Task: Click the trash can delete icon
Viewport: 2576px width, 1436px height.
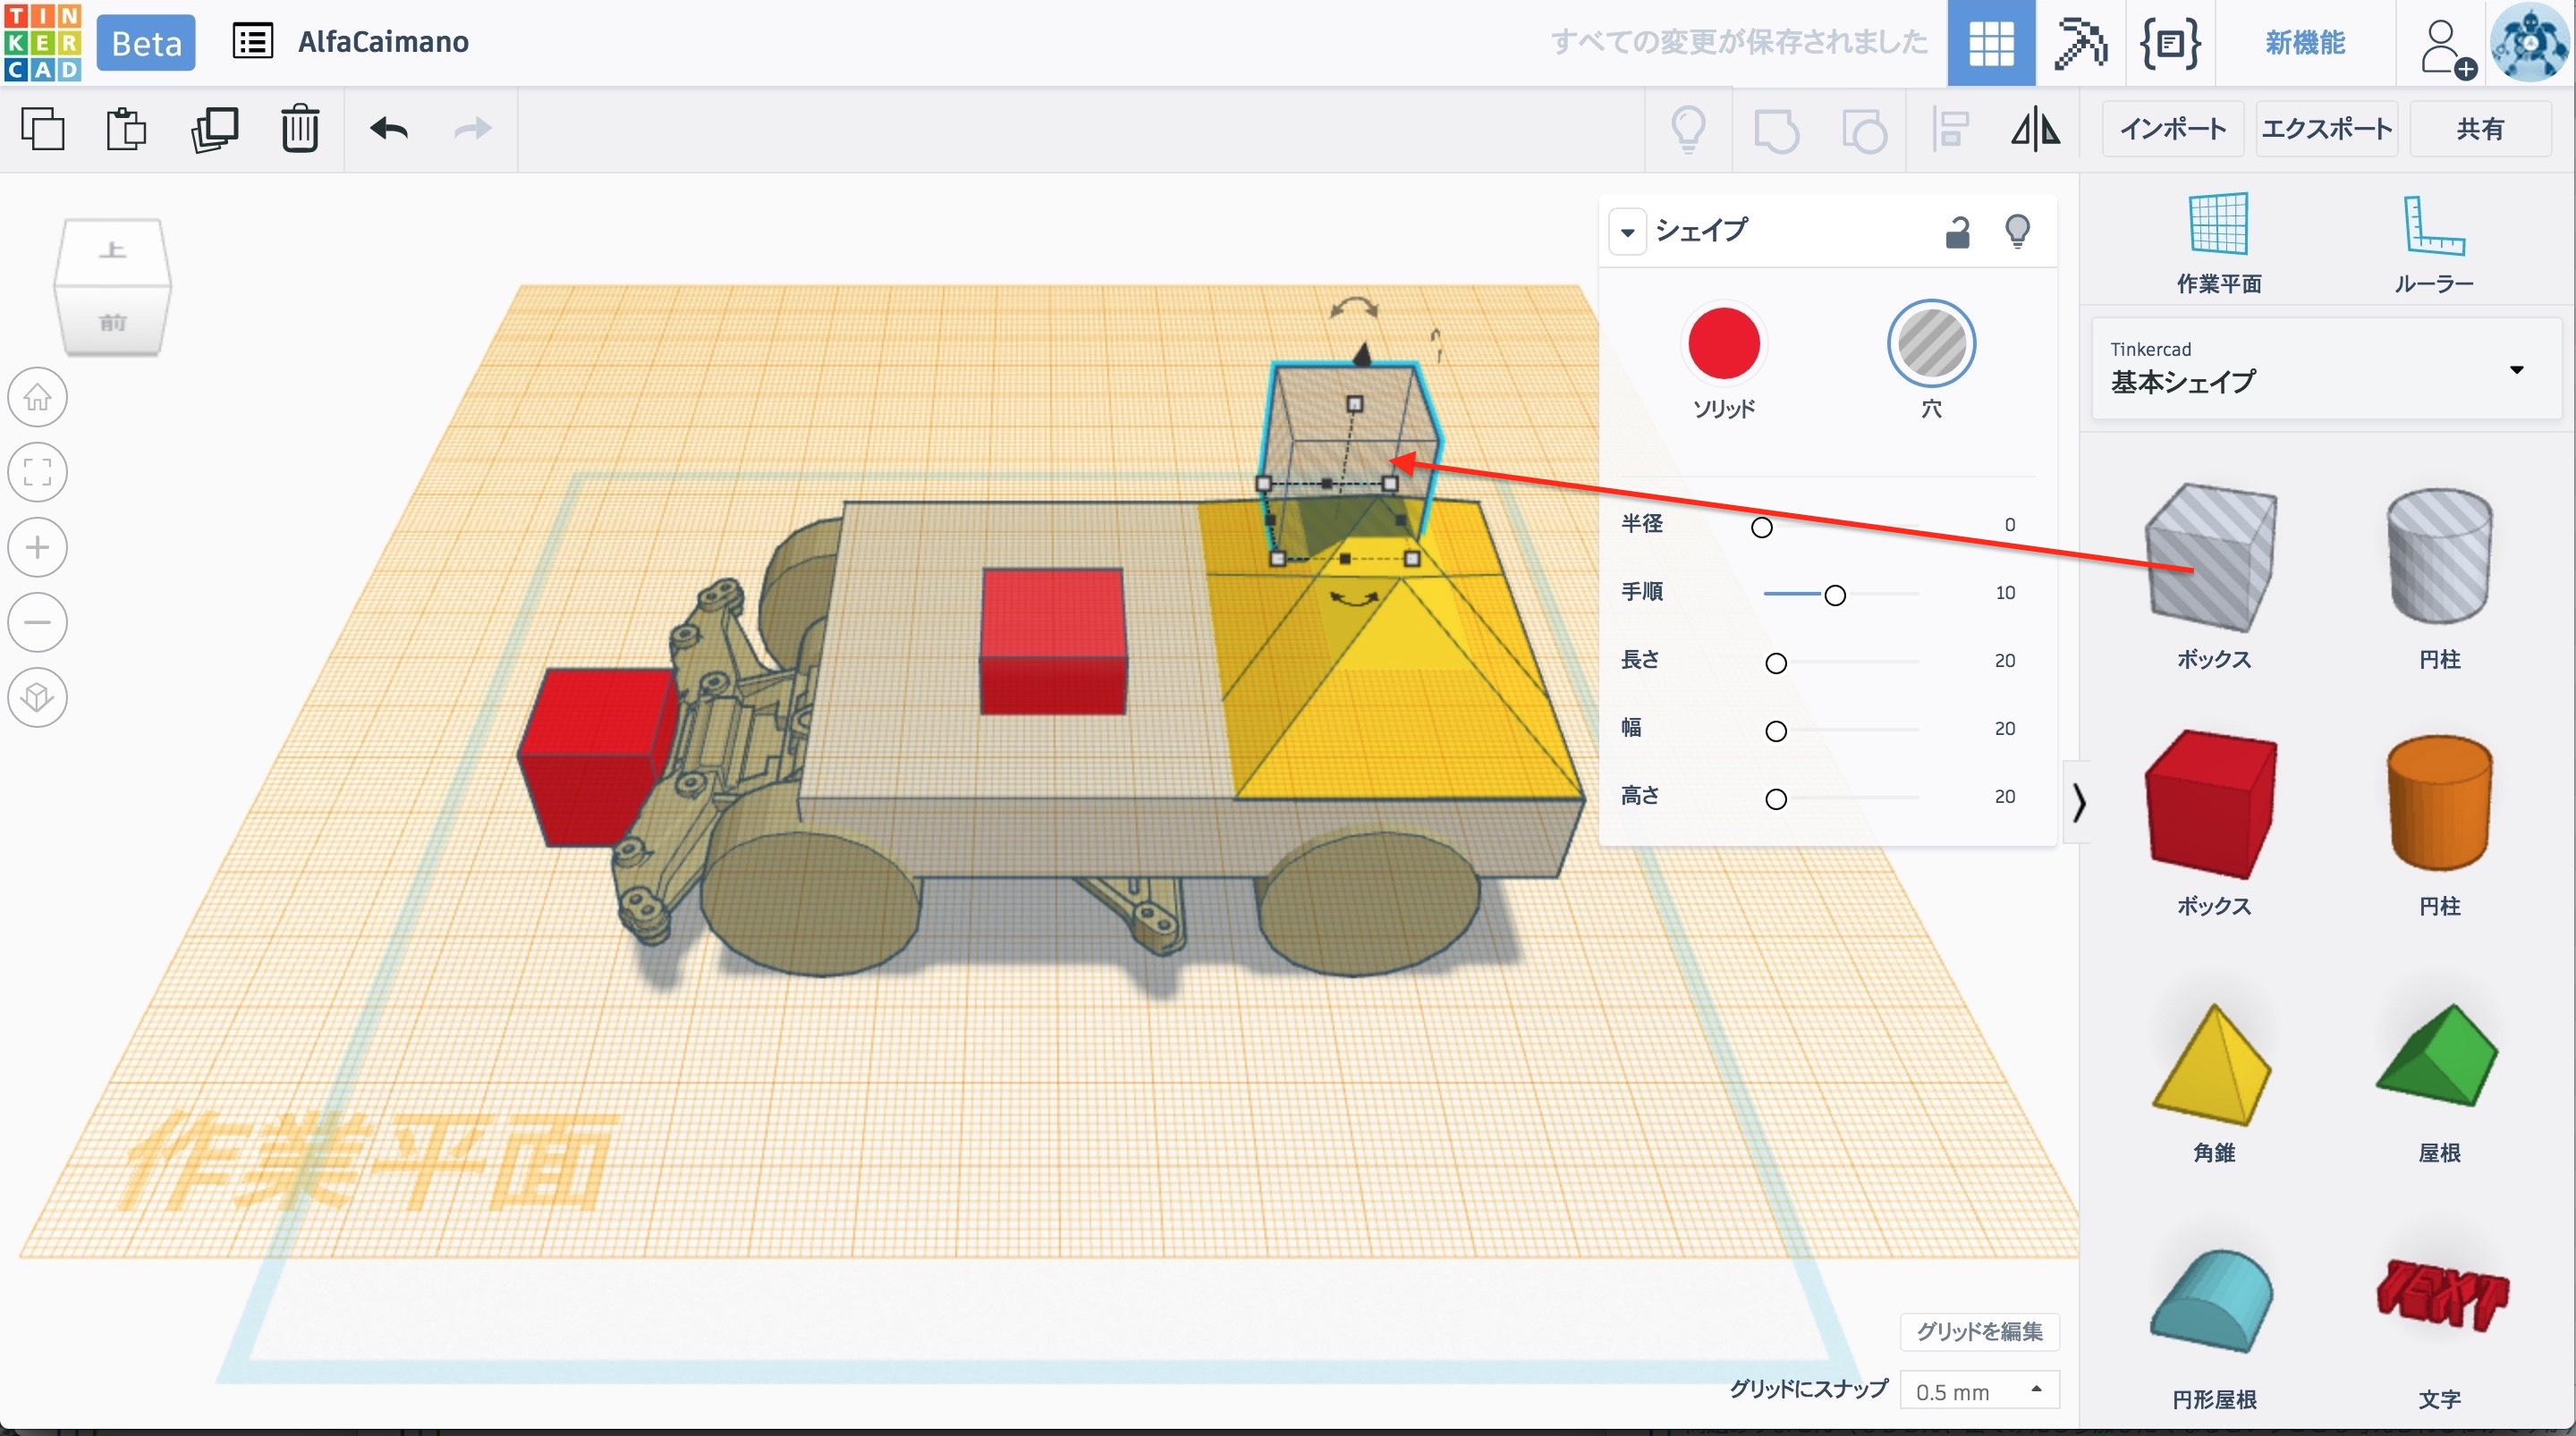Action: point(299,129)
